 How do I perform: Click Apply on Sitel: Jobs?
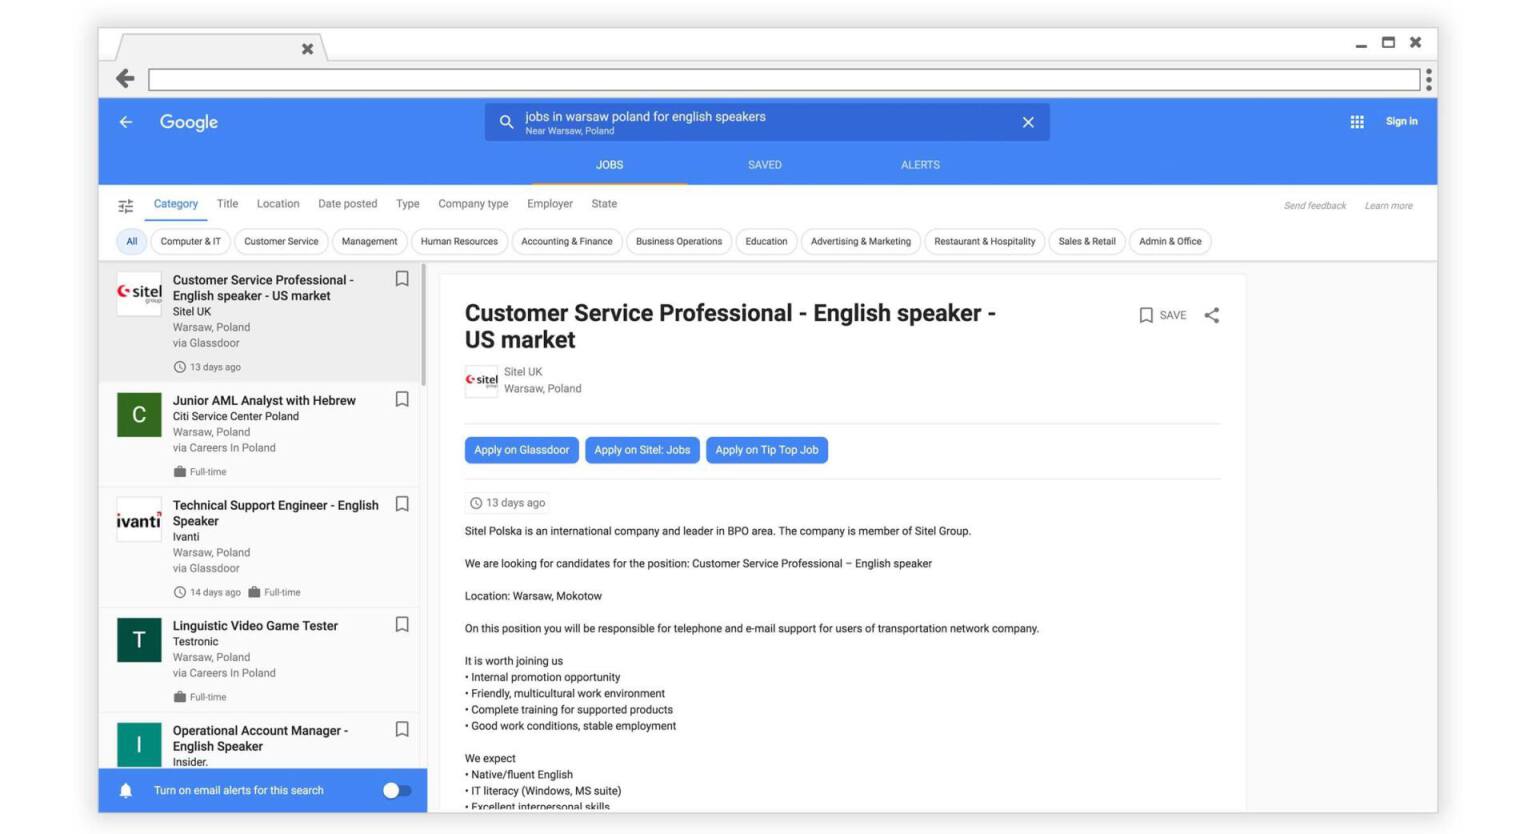click(x=642, y=450)
